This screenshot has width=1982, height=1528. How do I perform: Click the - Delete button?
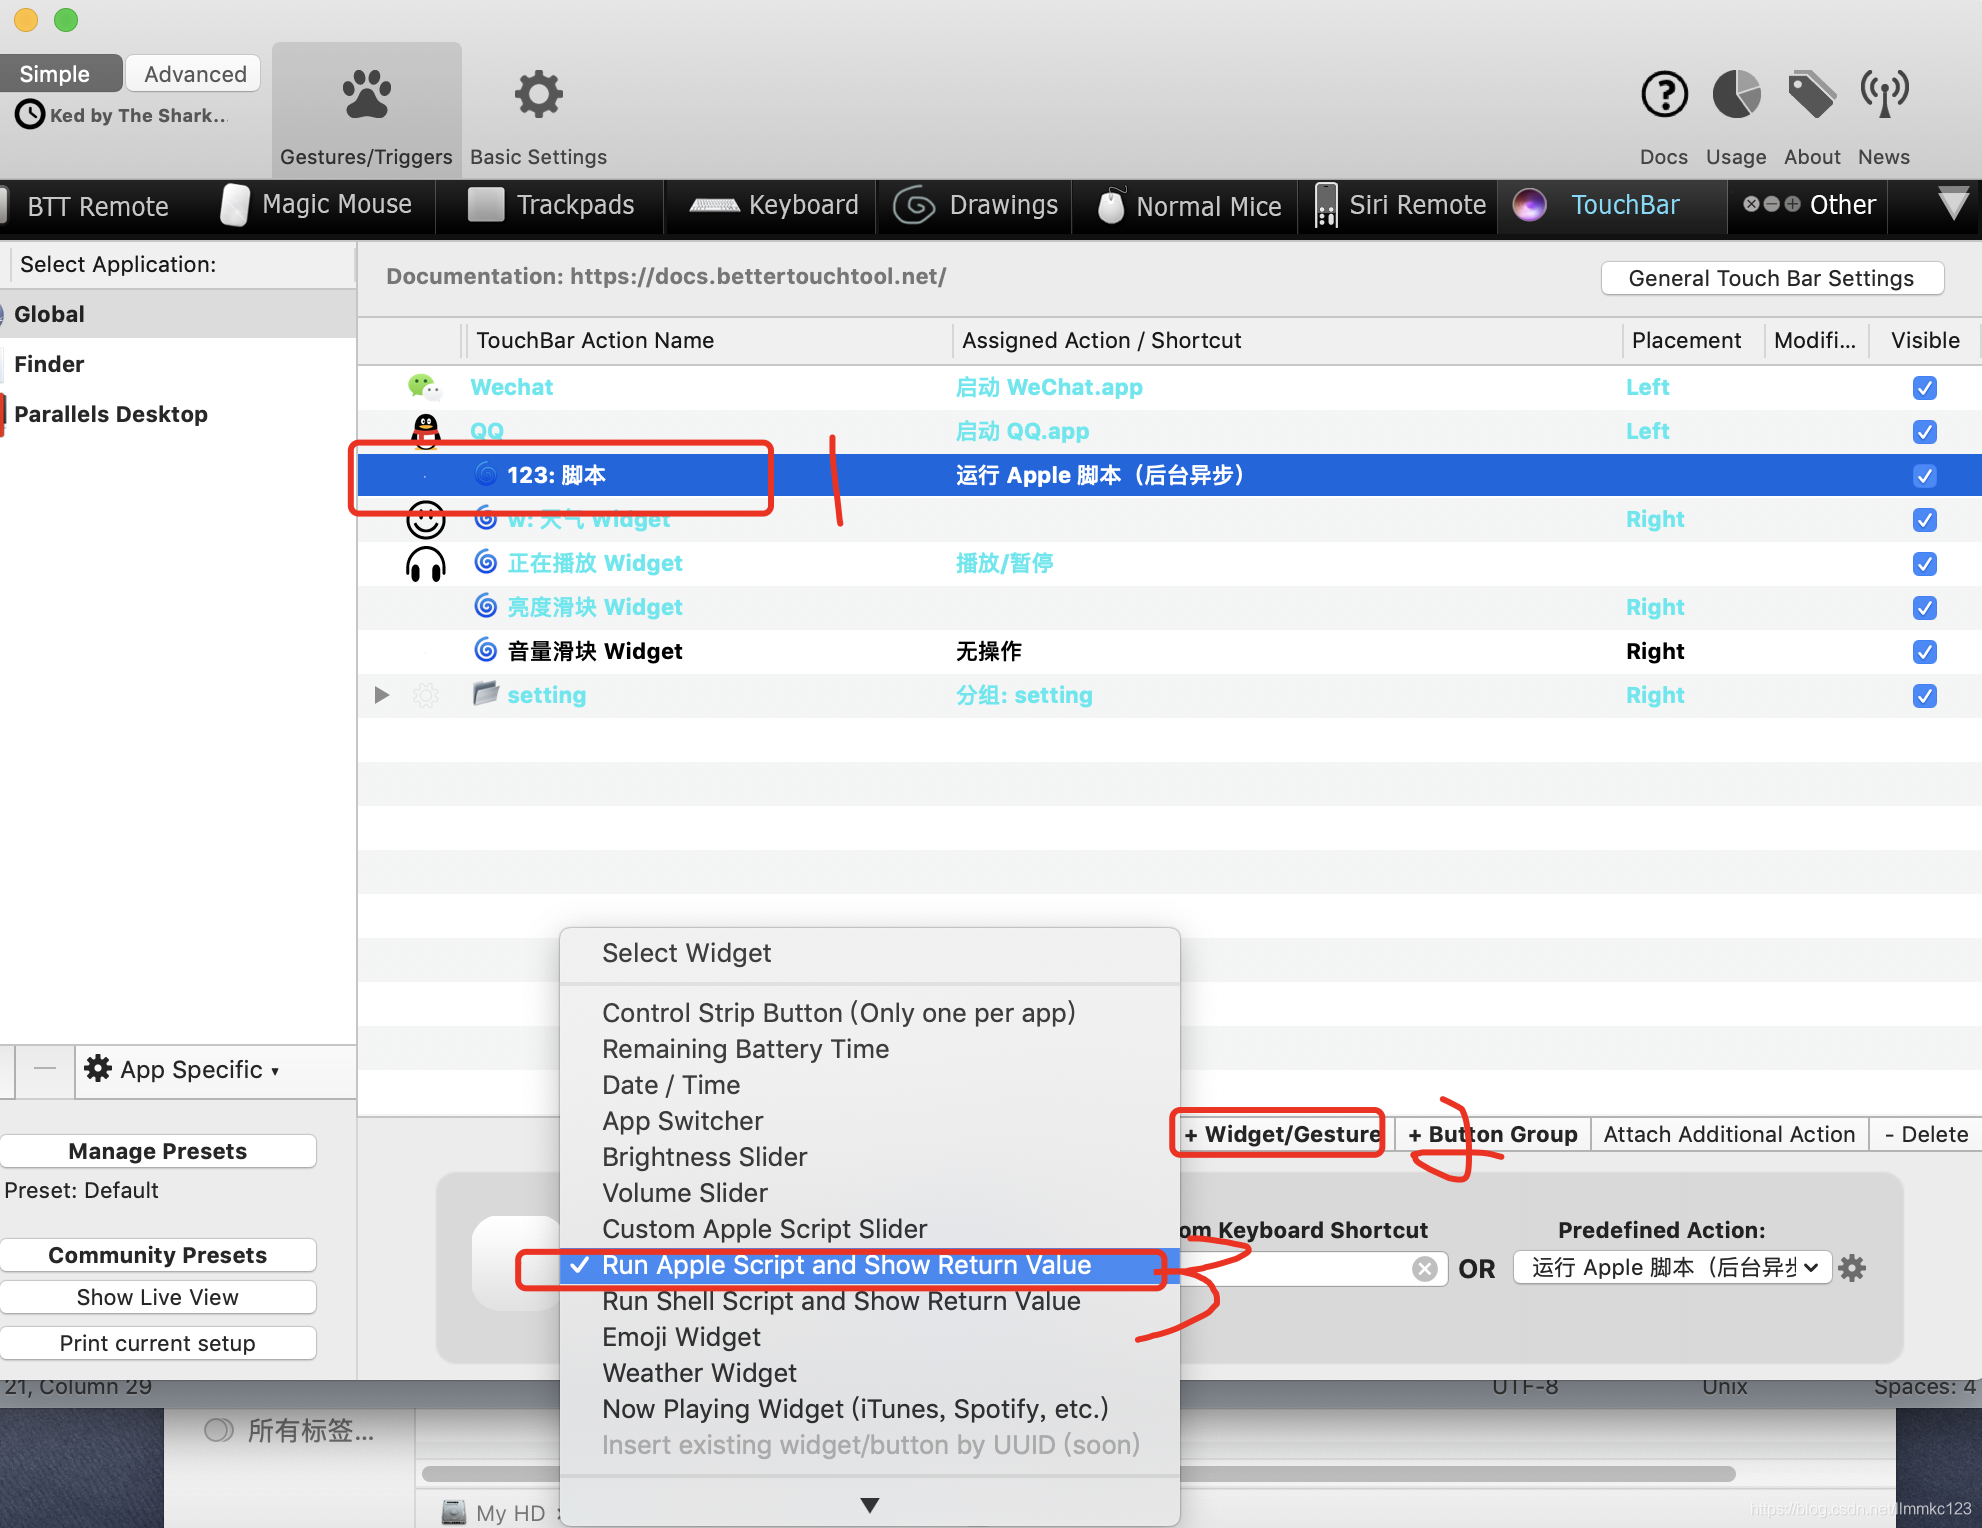pos(1926,1134)
